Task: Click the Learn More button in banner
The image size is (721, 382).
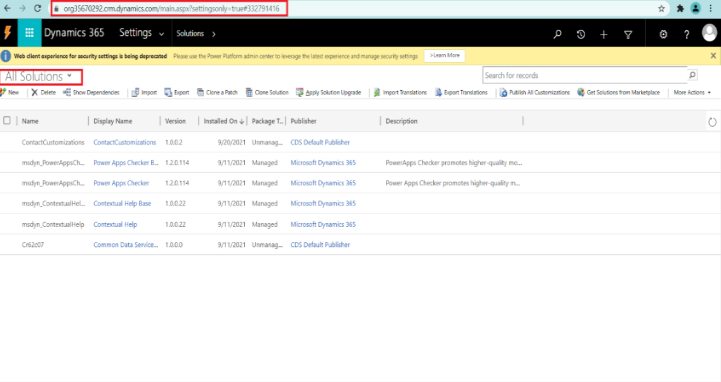Action: [x=444, y=56]
